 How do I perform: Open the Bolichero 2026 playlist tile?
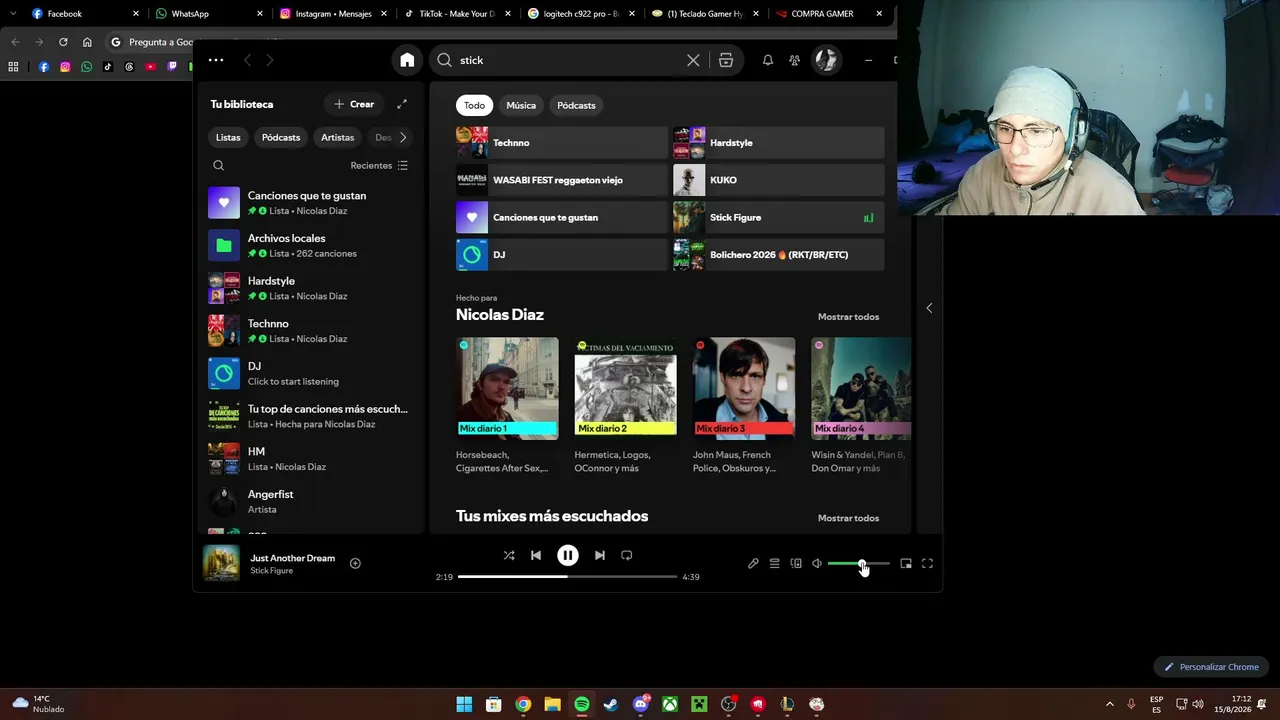coord(779,255)
